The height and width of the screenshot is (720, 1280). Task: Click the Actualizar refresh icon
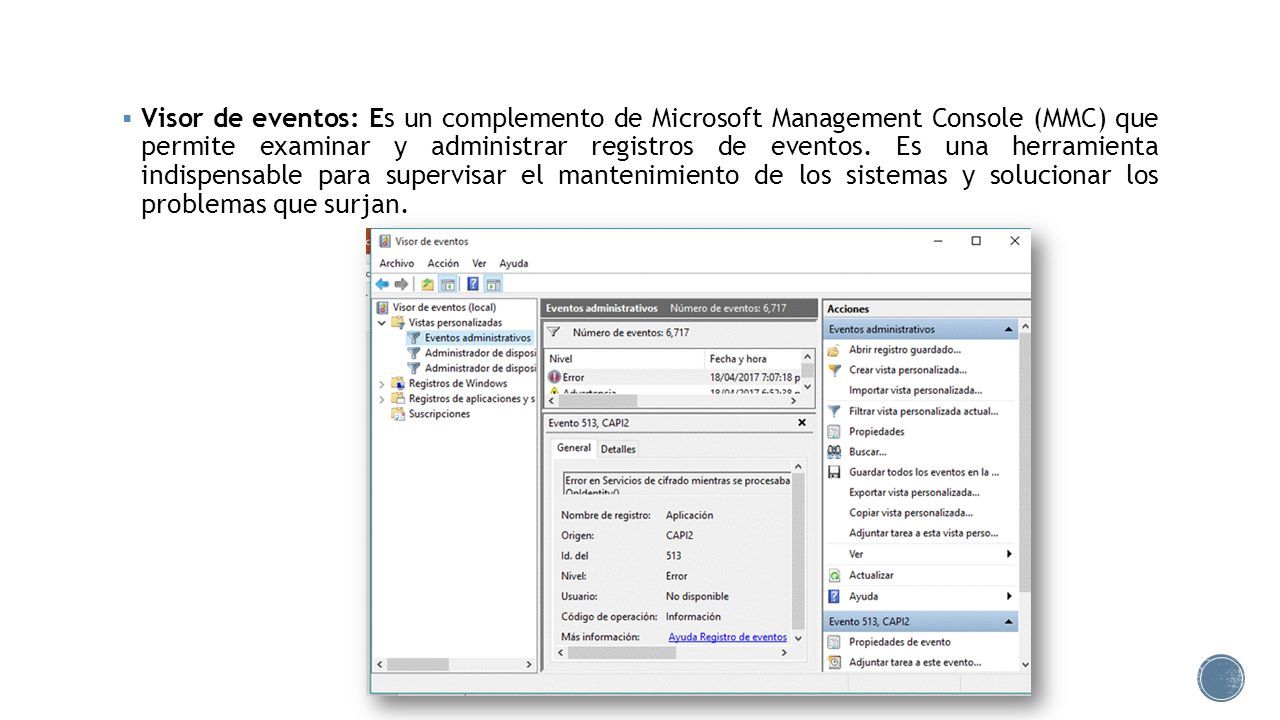coord(834,575)
